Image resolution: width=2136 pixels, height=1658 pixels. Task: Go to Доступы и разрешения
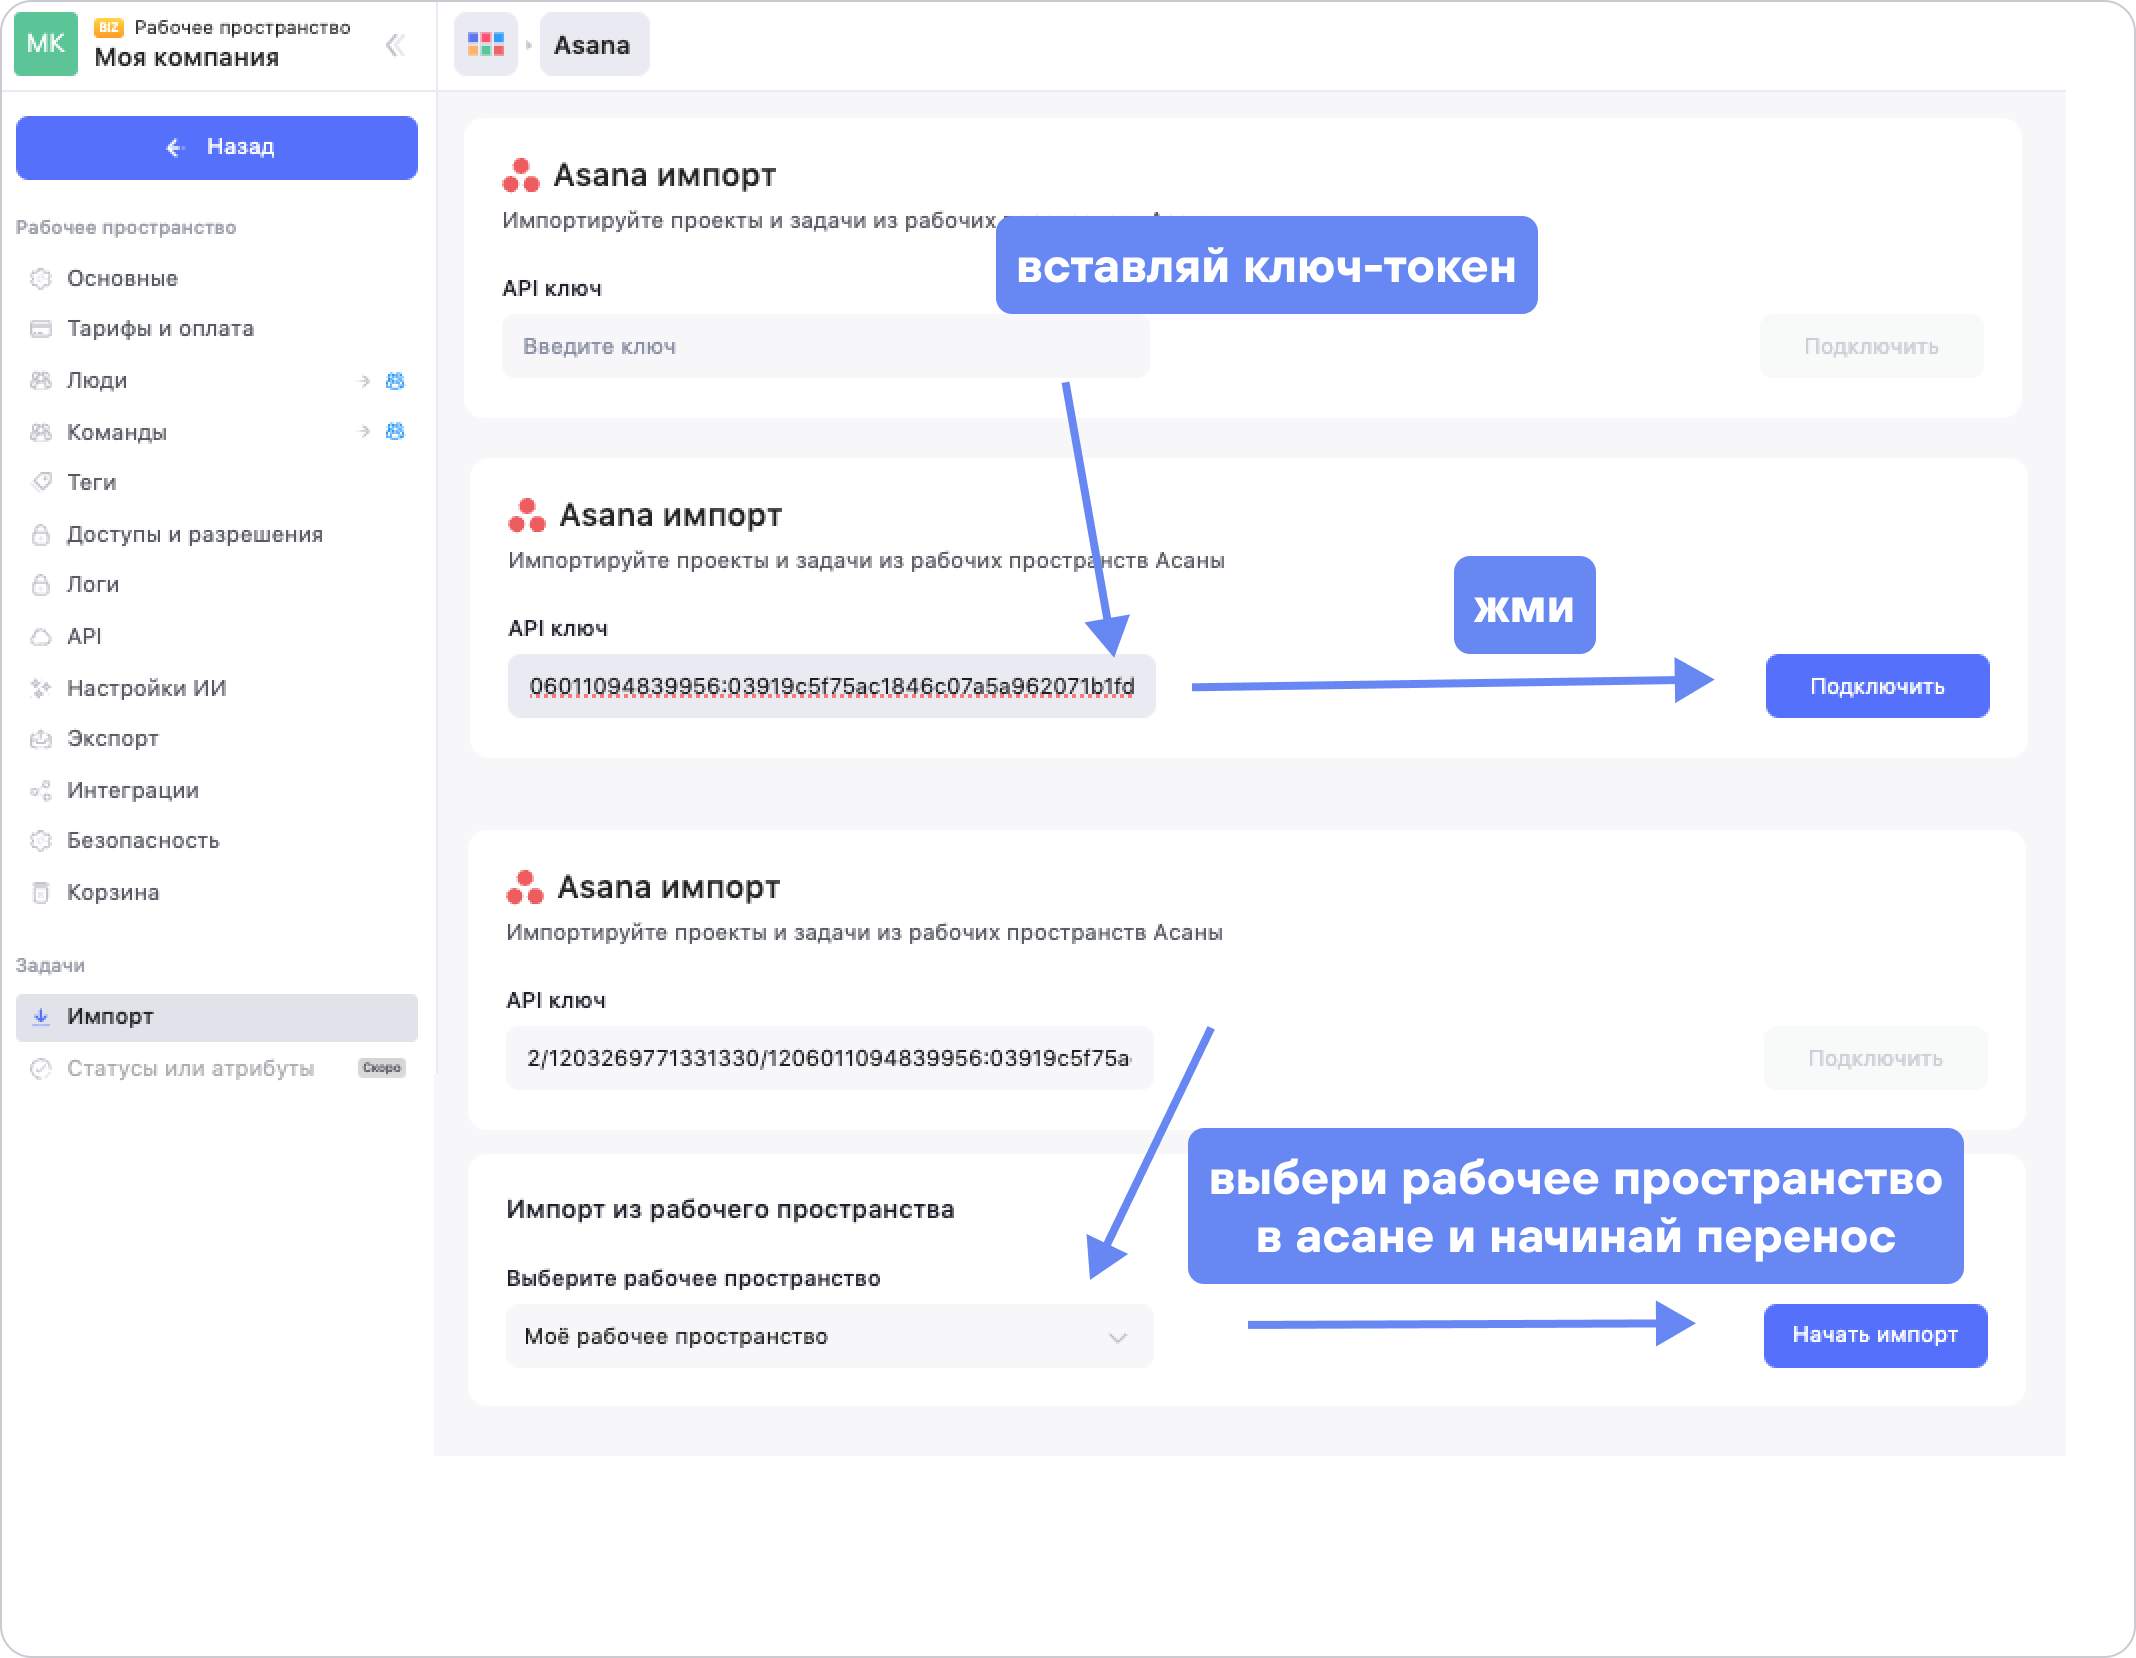tap(217, 534)
